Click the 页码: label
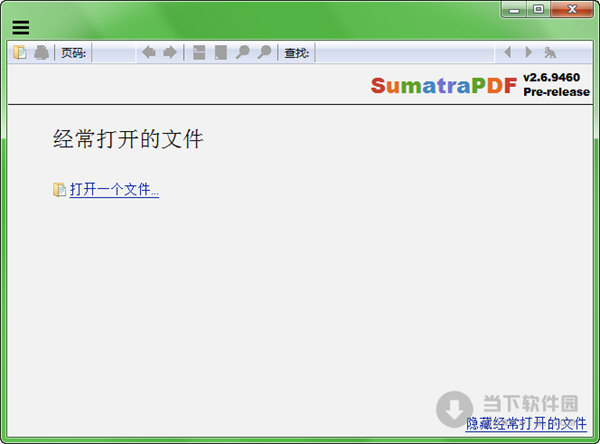The image size is (600, 444). [x=73, y=53]
